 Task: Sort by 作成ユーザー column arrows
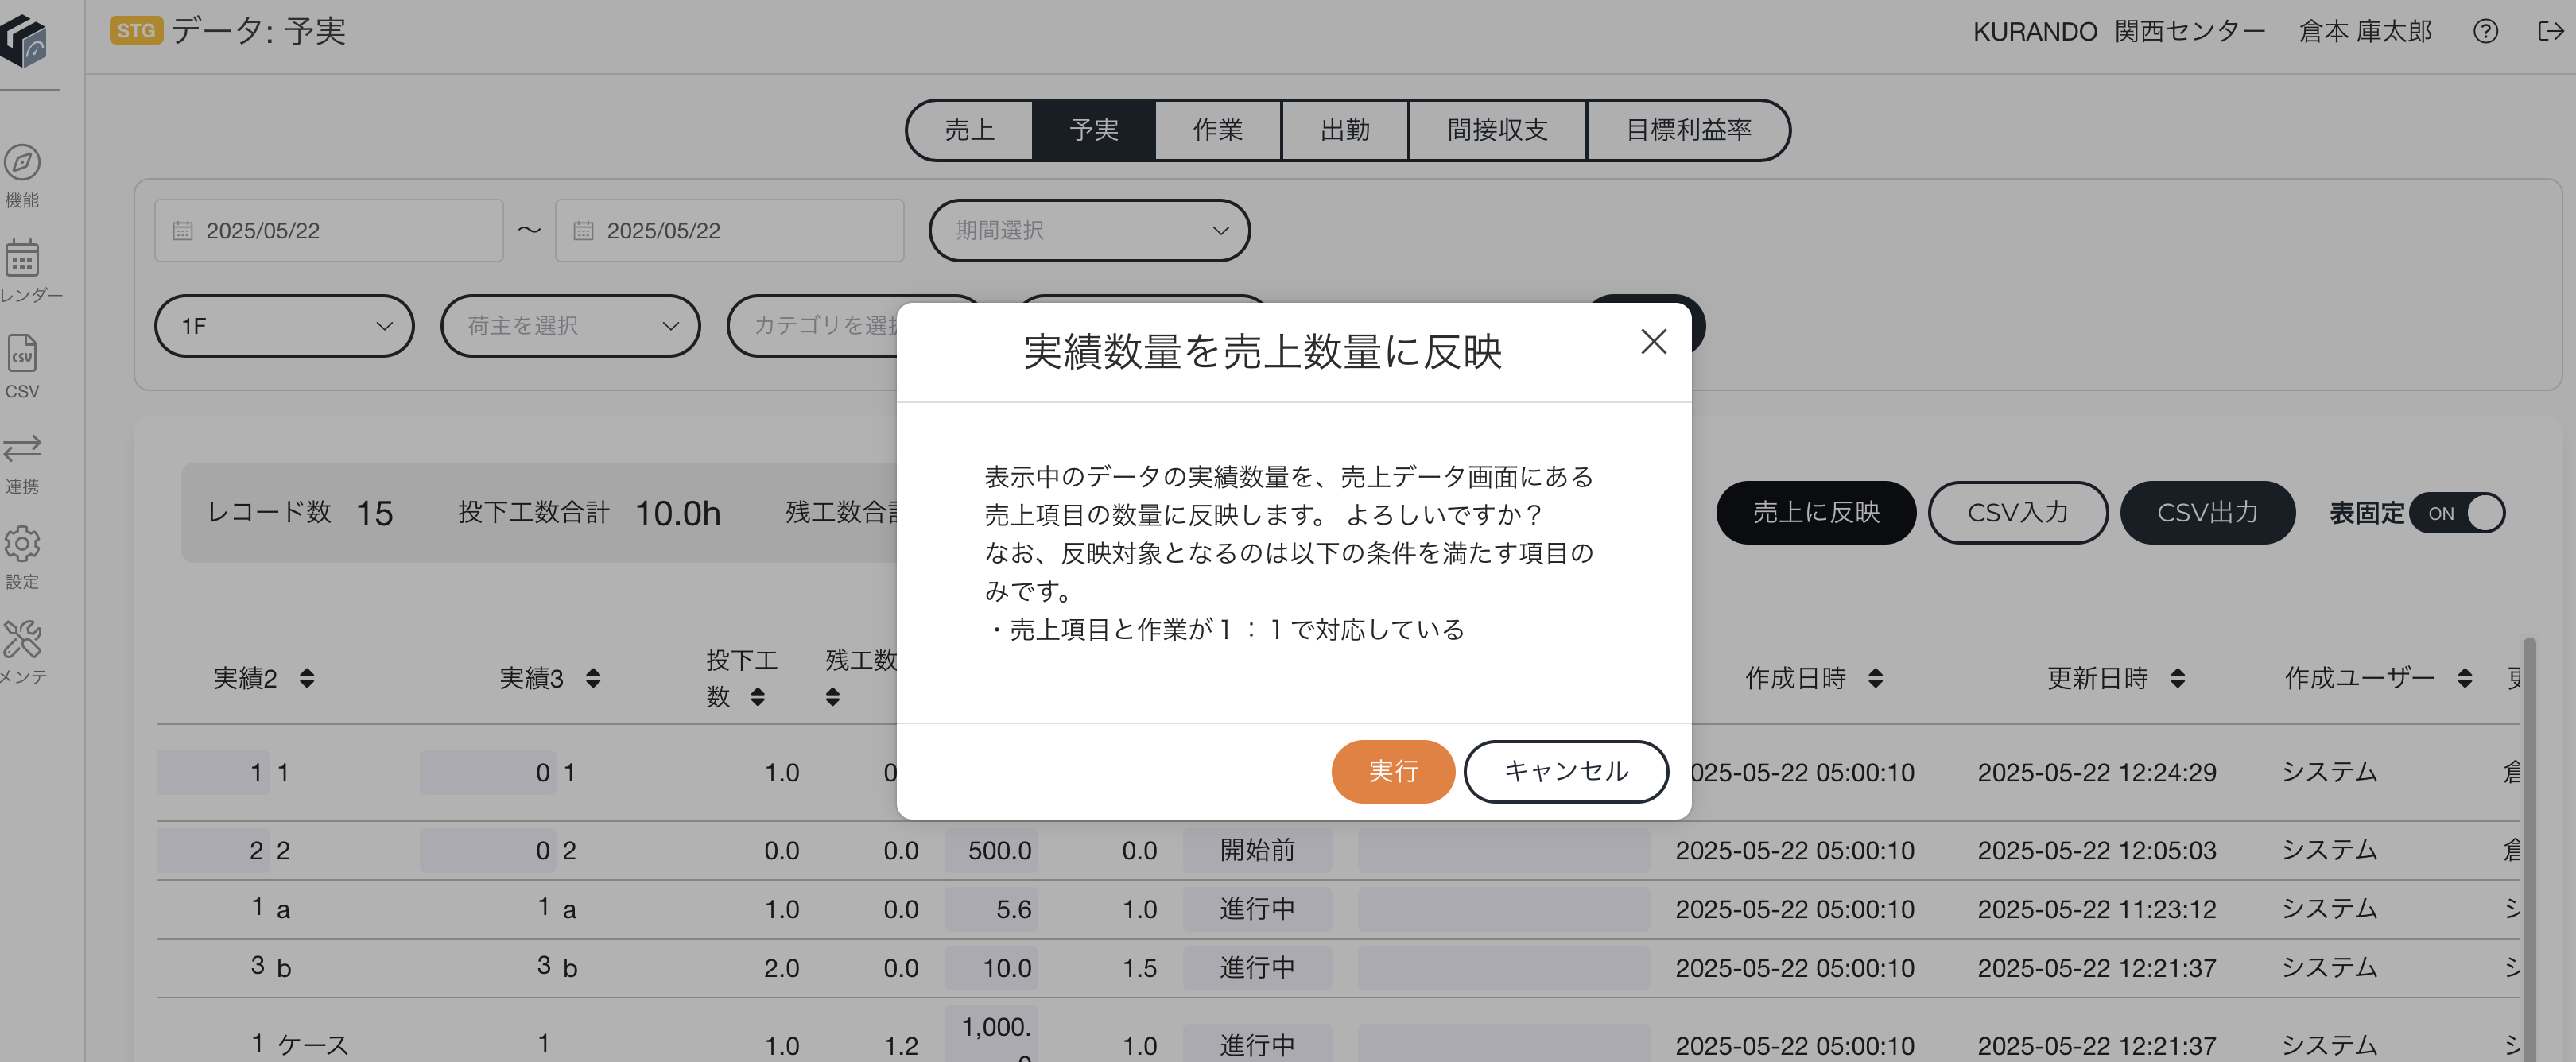pos(2465,678)
